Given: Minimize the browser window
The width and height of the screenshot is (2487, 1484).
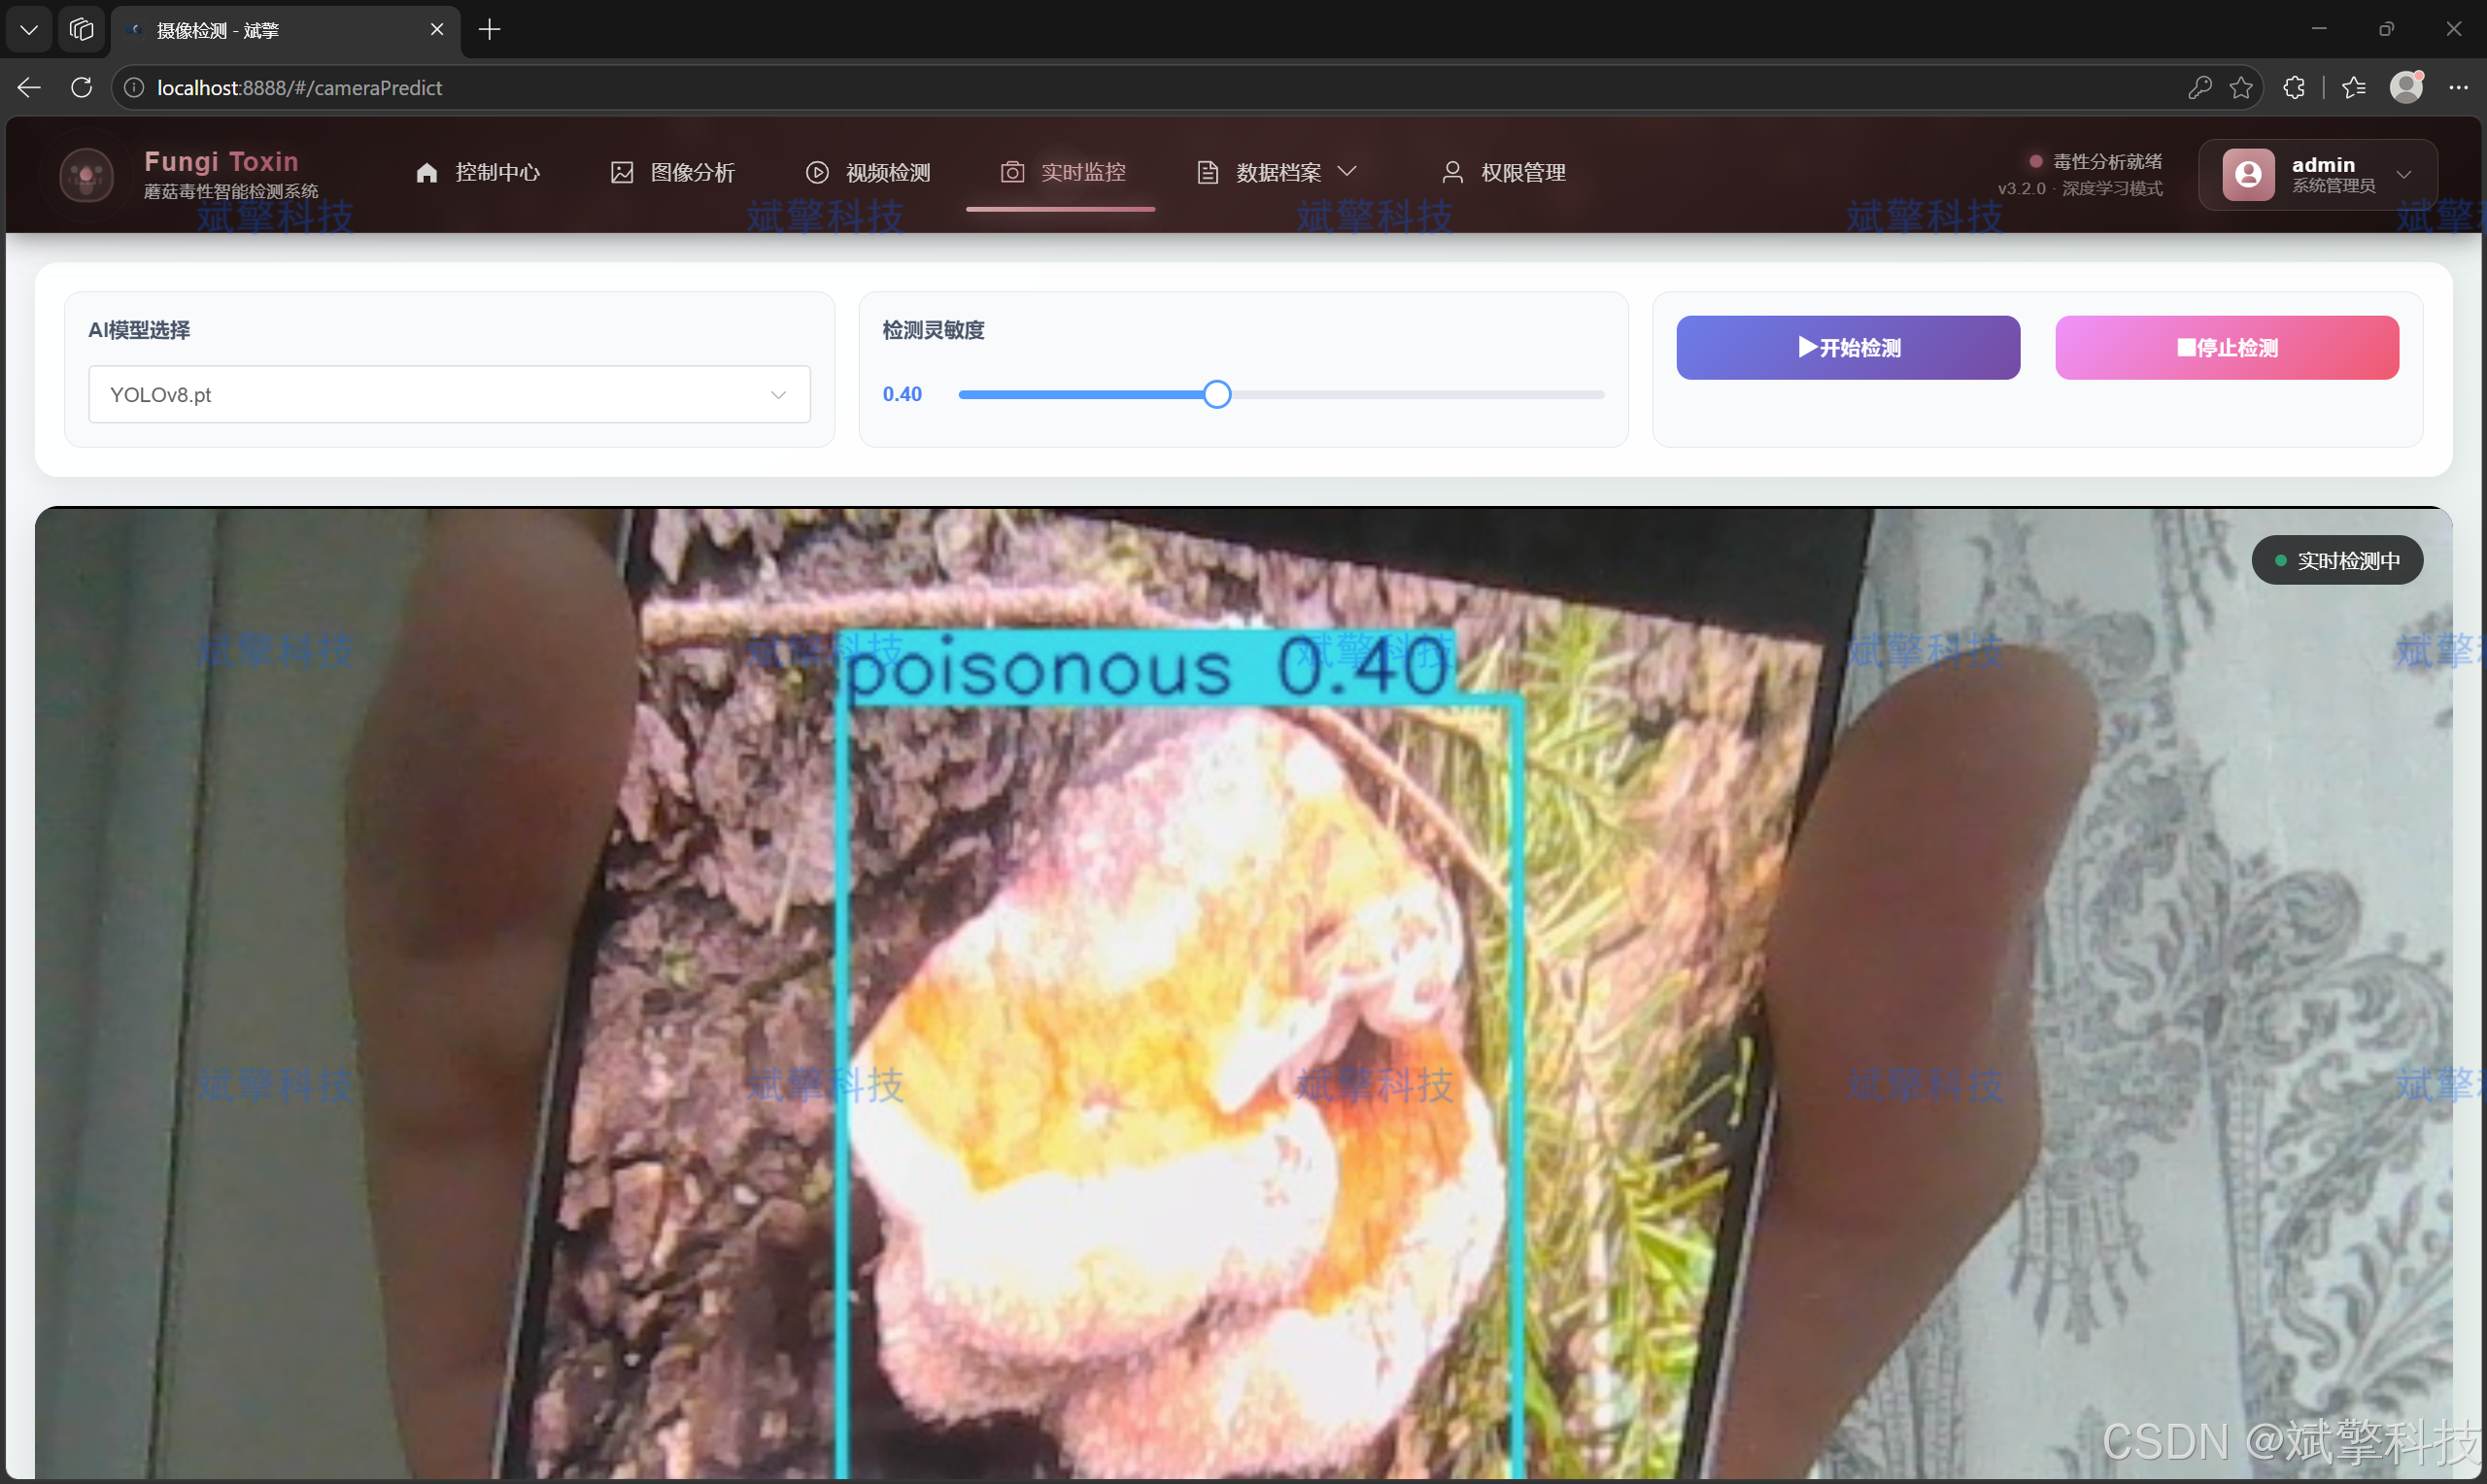Looking at the screenshot, I should 2319,29.
